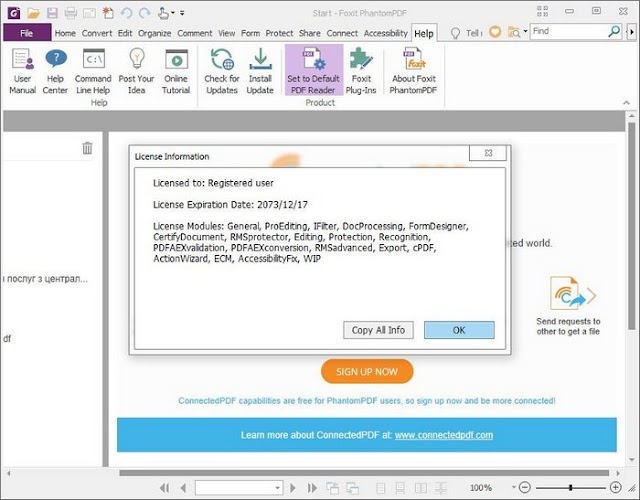Click the Tell me lightbulb icon
Image resolution: width=640 pixels, height=500 pixels.
455,33
